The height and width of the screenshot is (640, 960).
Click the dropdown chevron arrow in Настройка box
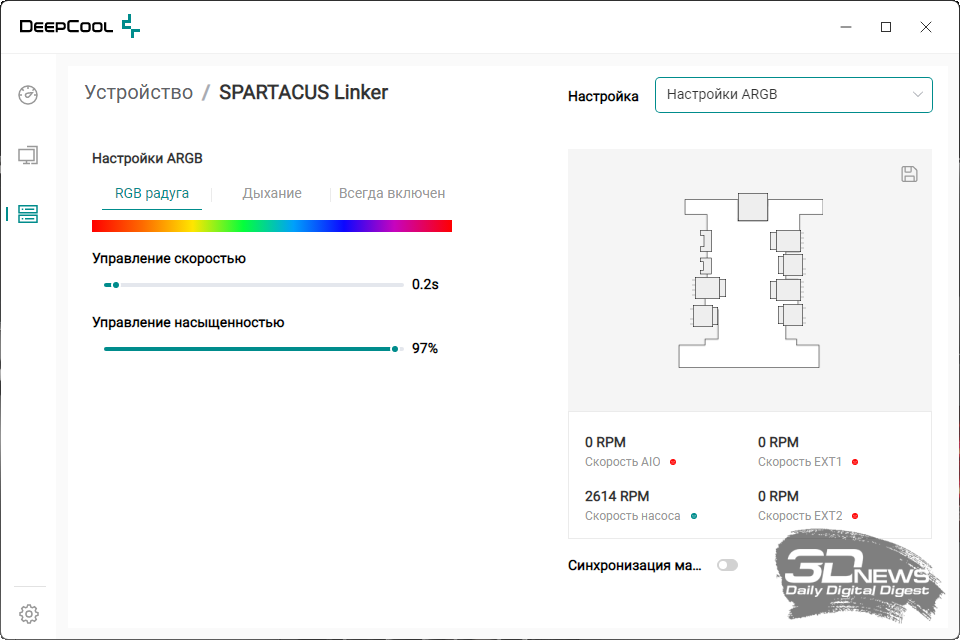917,95
